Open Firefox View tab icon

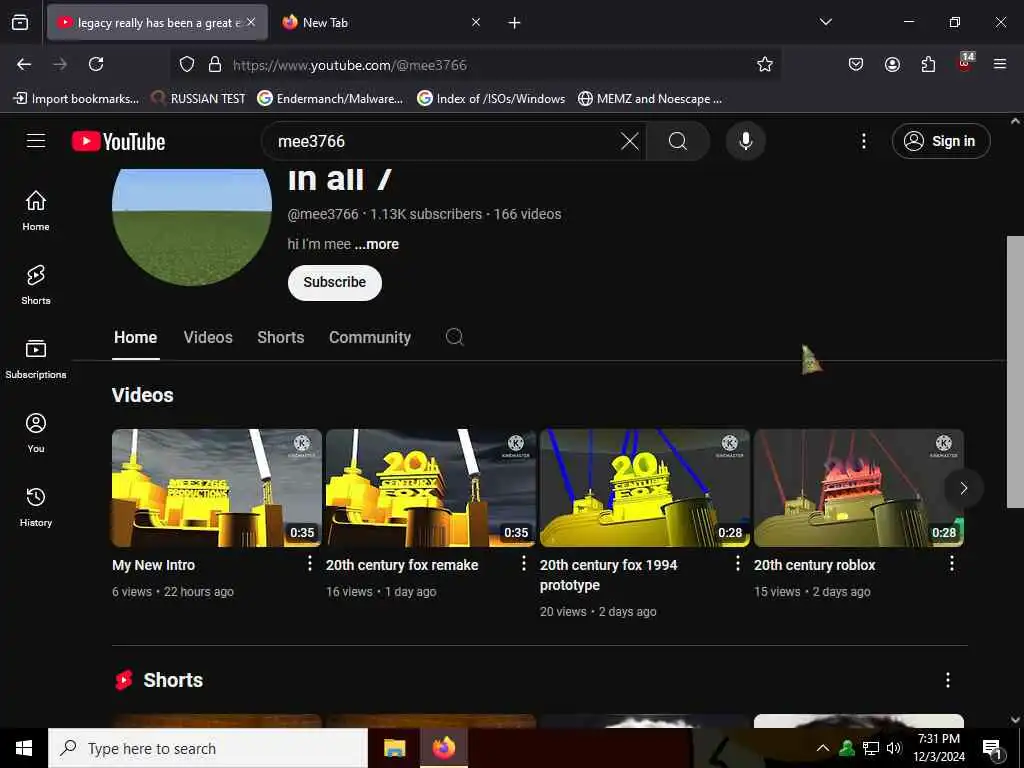click(x=20, y=22)
